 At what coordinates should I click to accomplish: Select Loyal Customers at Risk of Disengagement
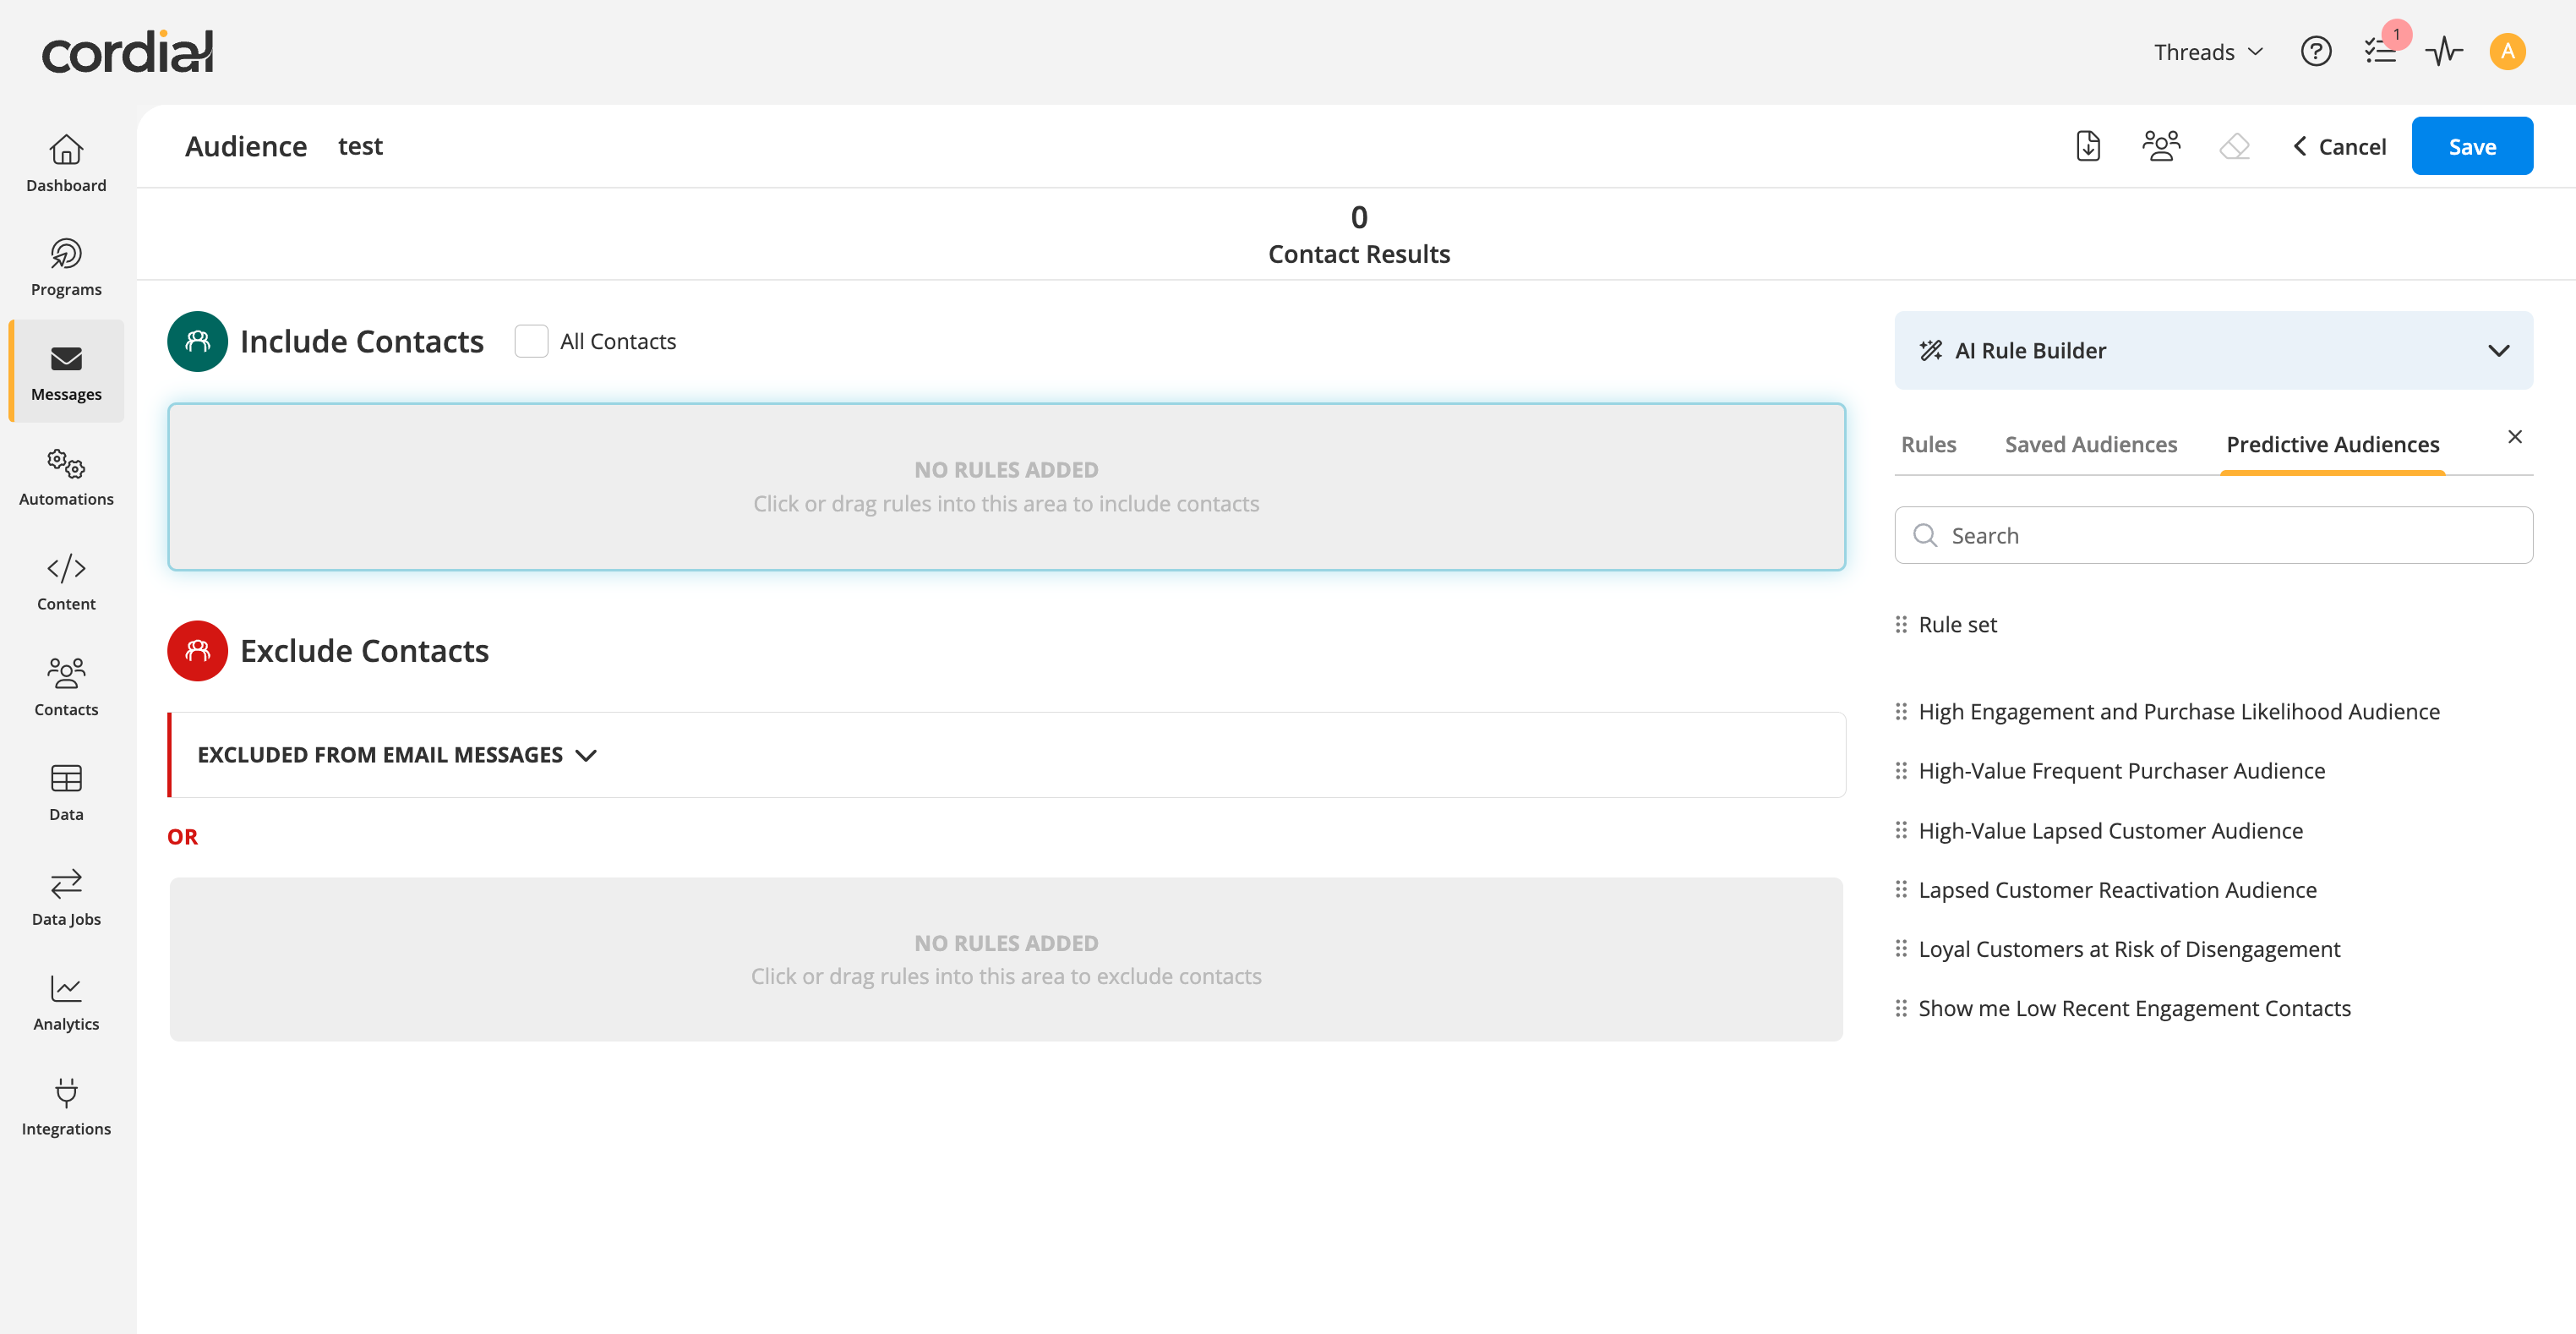click(2129, 949)
